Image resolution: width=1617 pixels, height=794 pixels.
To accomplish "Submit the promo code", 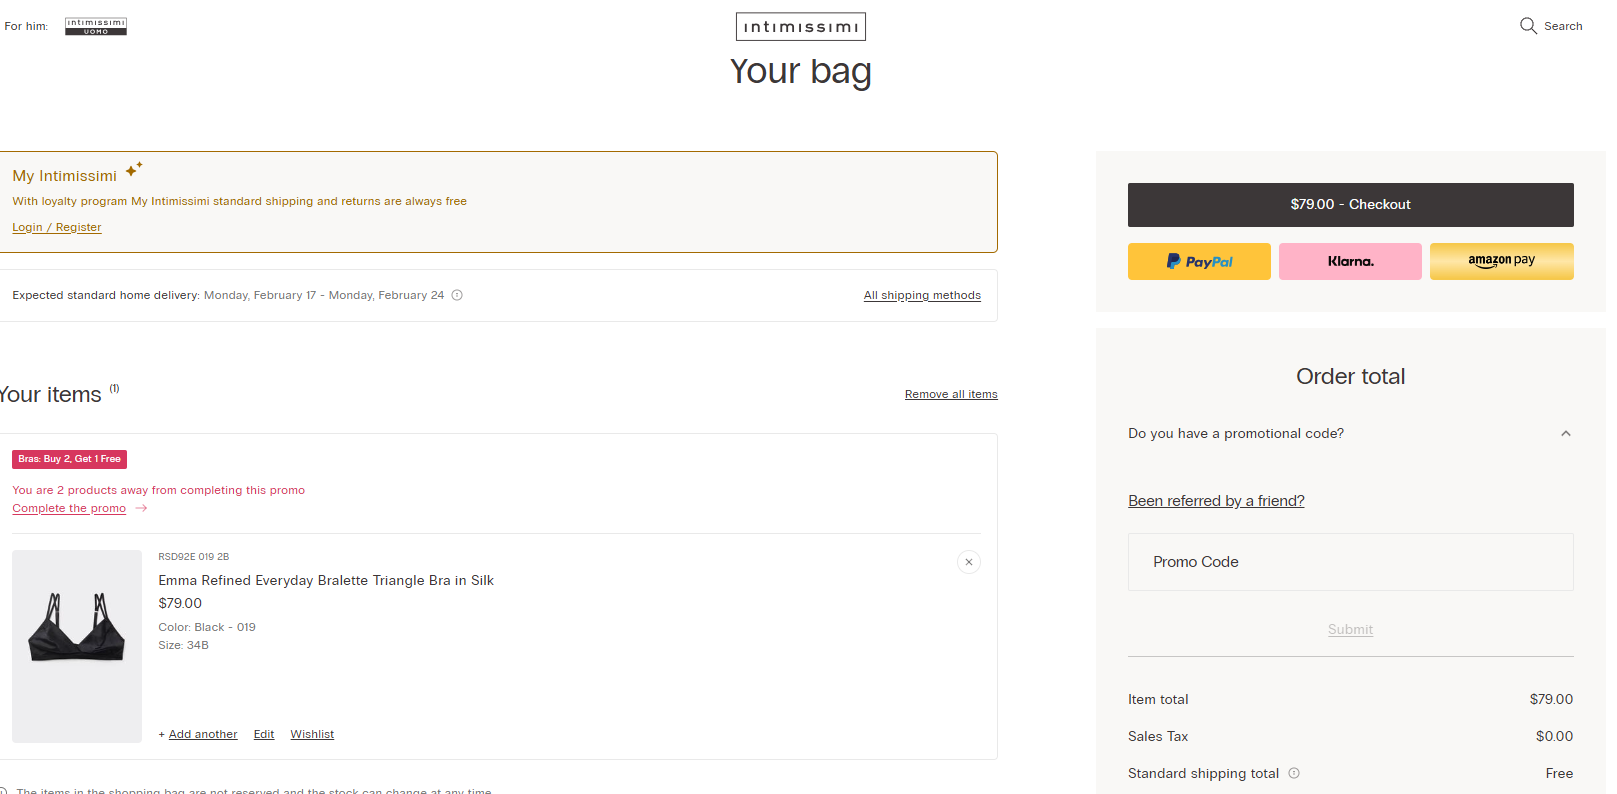I will (1350, 629).
